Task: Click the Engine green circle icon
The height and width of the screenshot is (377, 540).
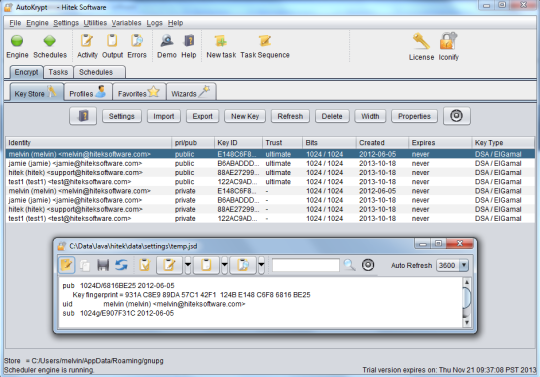Action: pyautogui.click(x=17, y=41)
